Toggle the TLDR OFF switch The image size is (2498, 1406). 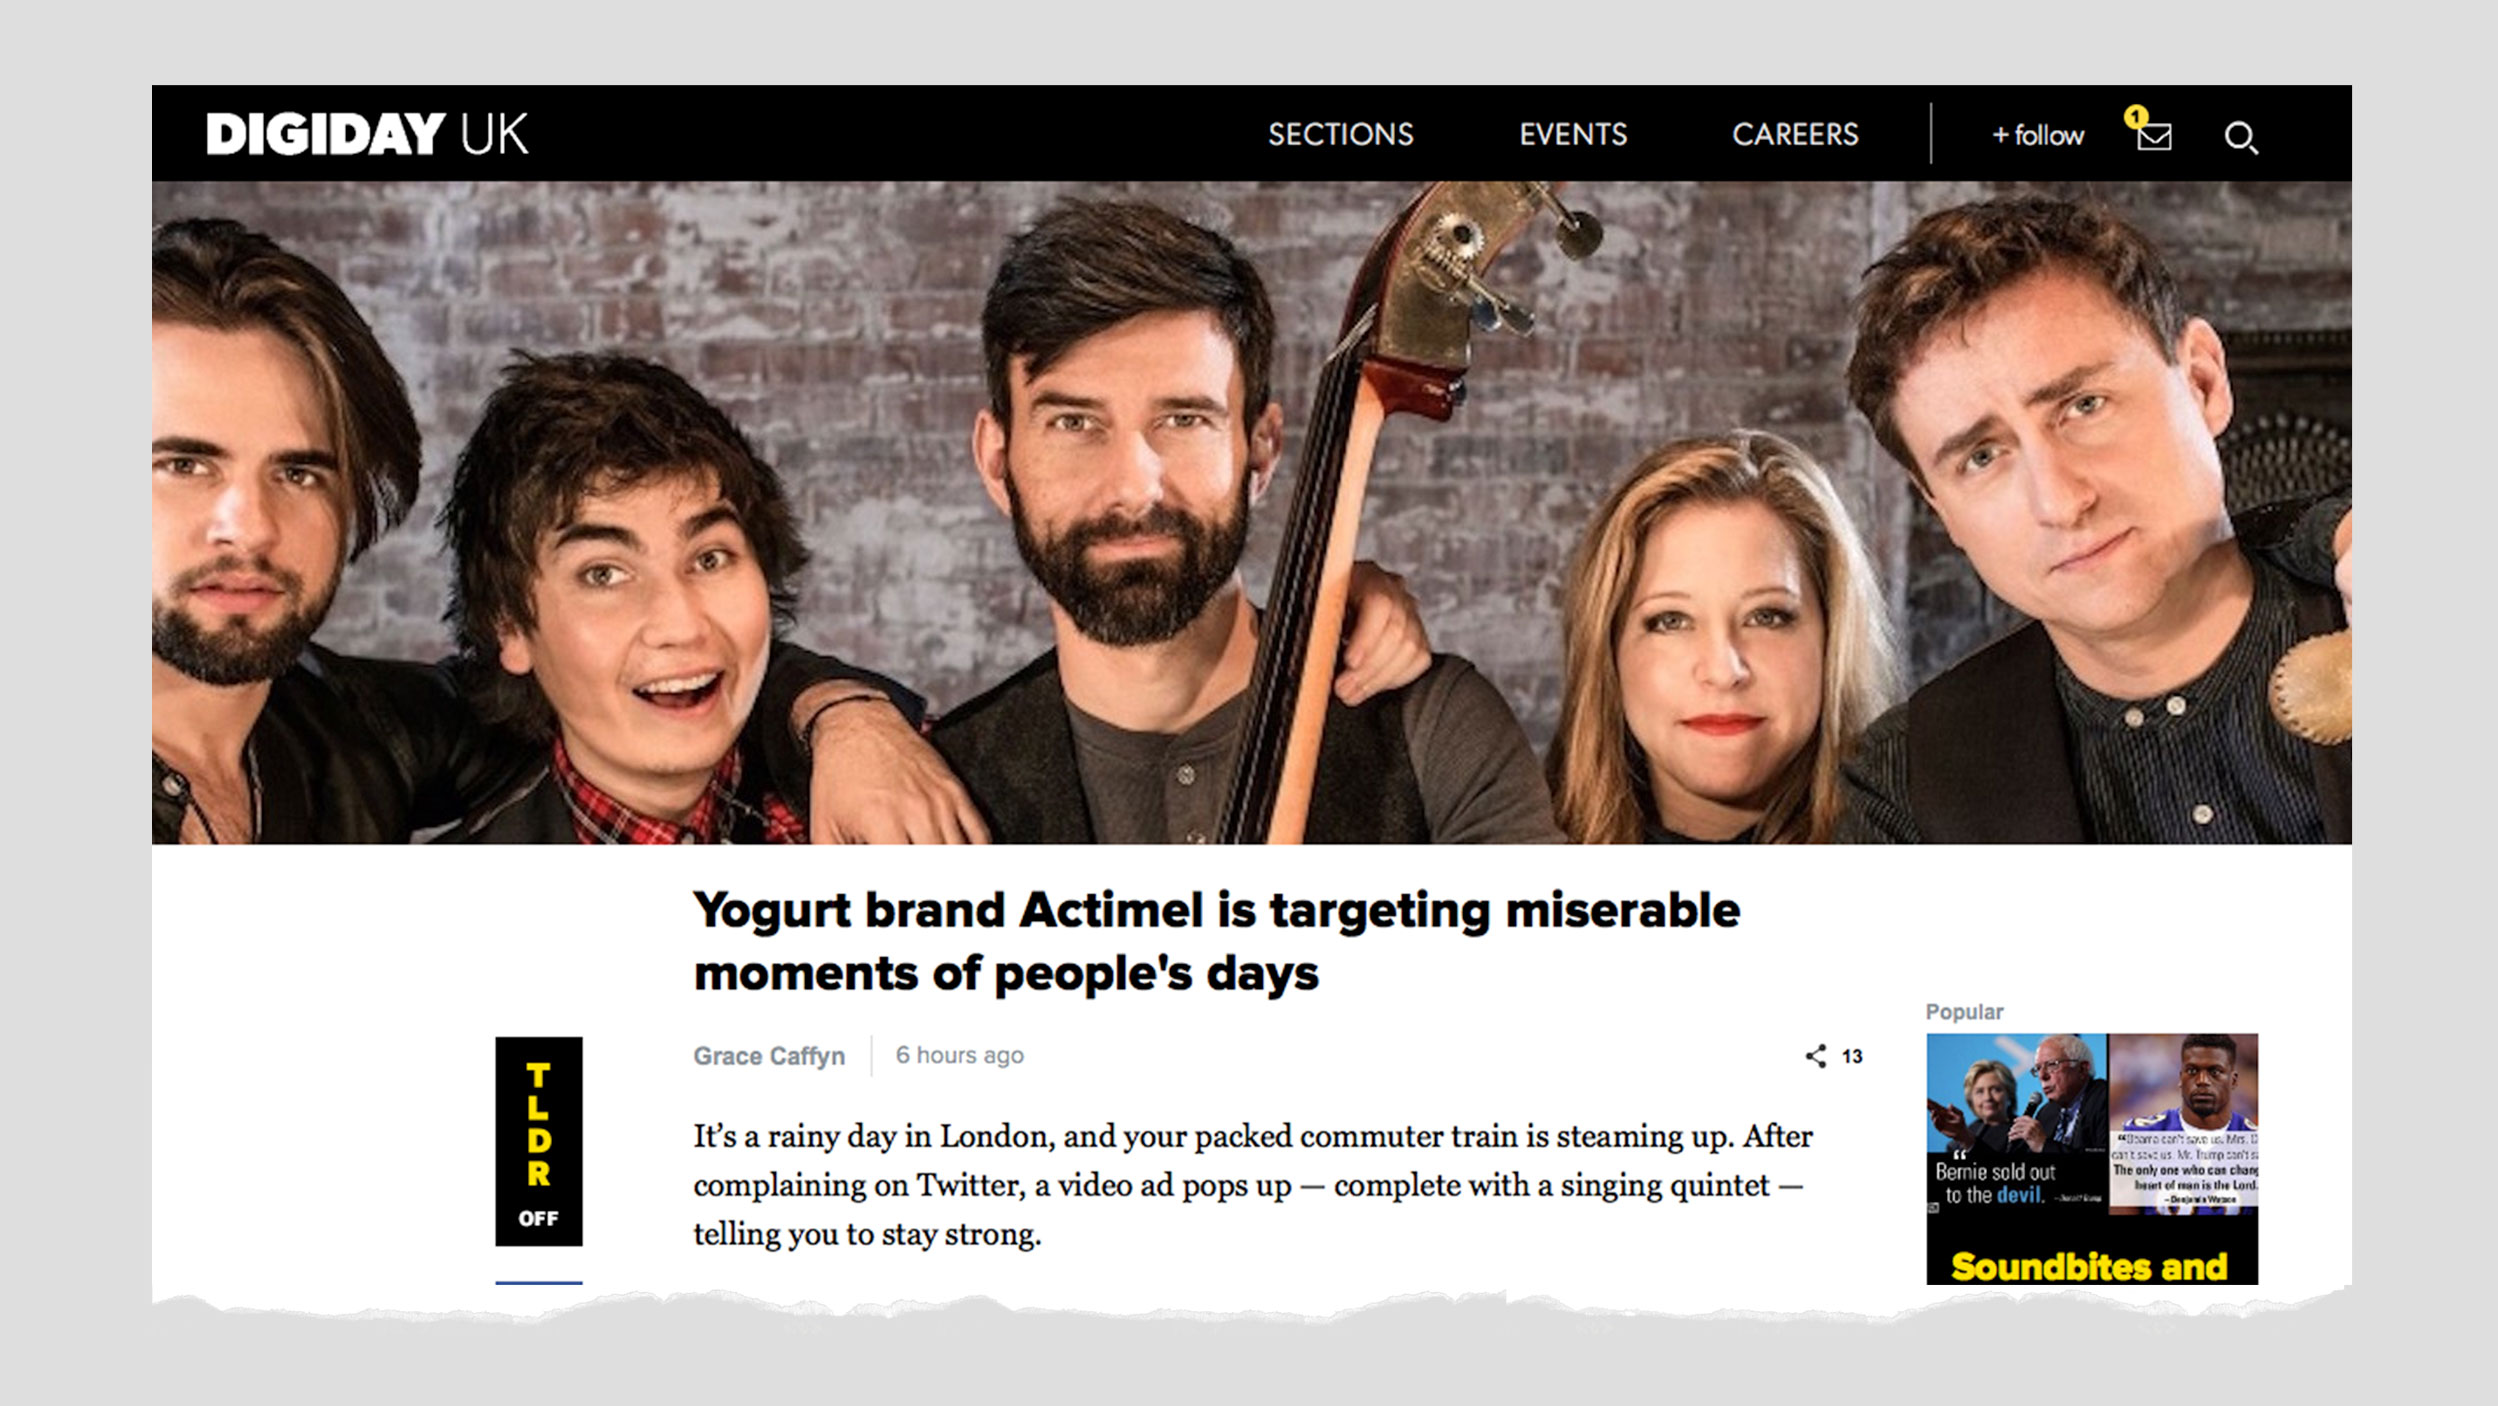point(539,1141)
